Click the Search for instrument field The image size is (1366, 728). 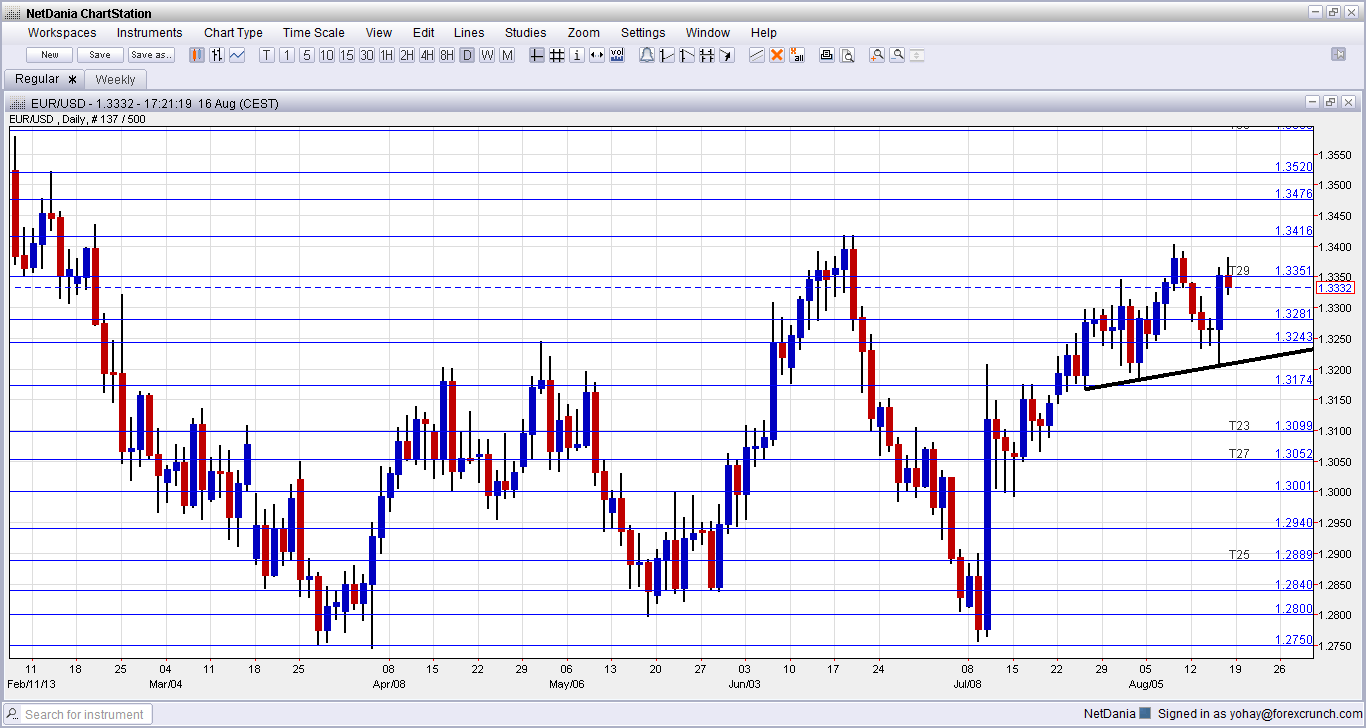pyautogui.click(x=79, y=714)
